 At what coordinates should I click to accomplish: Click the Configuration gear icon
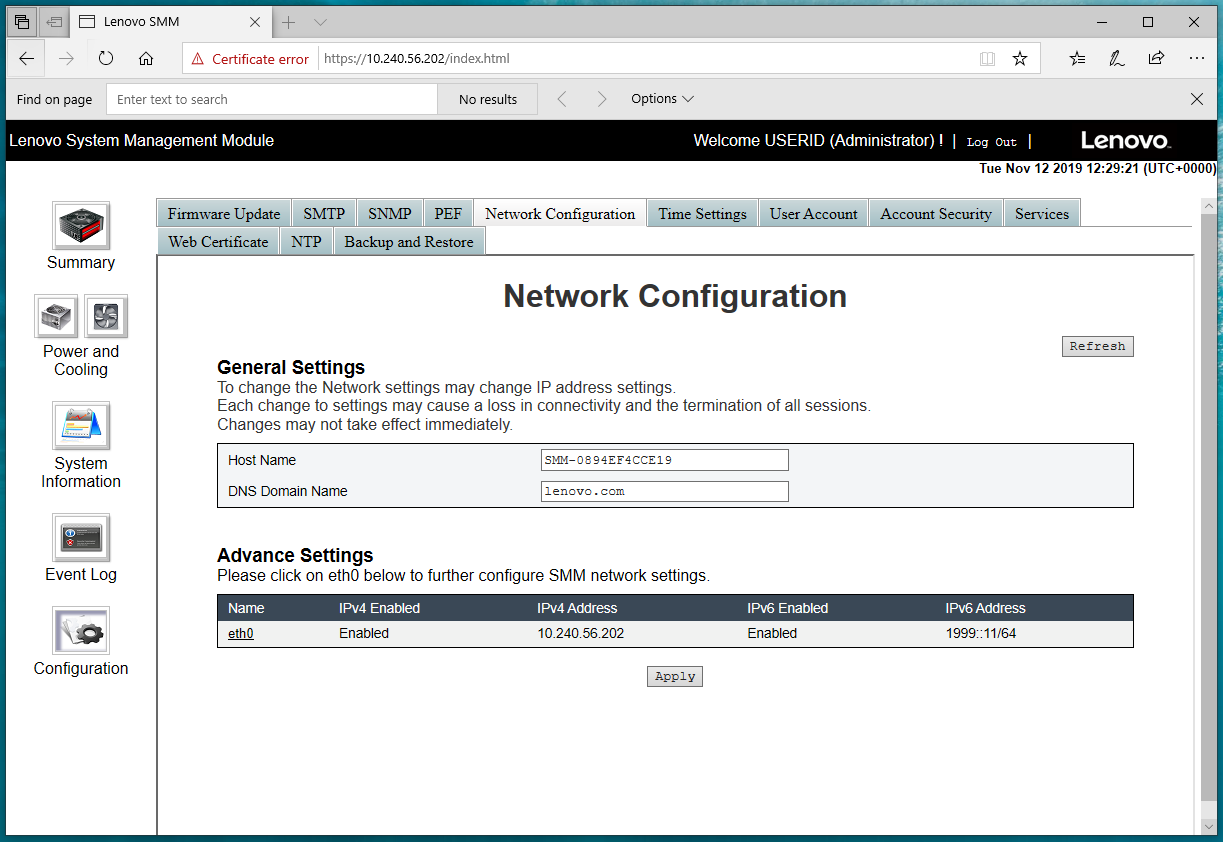pos(81,631)
